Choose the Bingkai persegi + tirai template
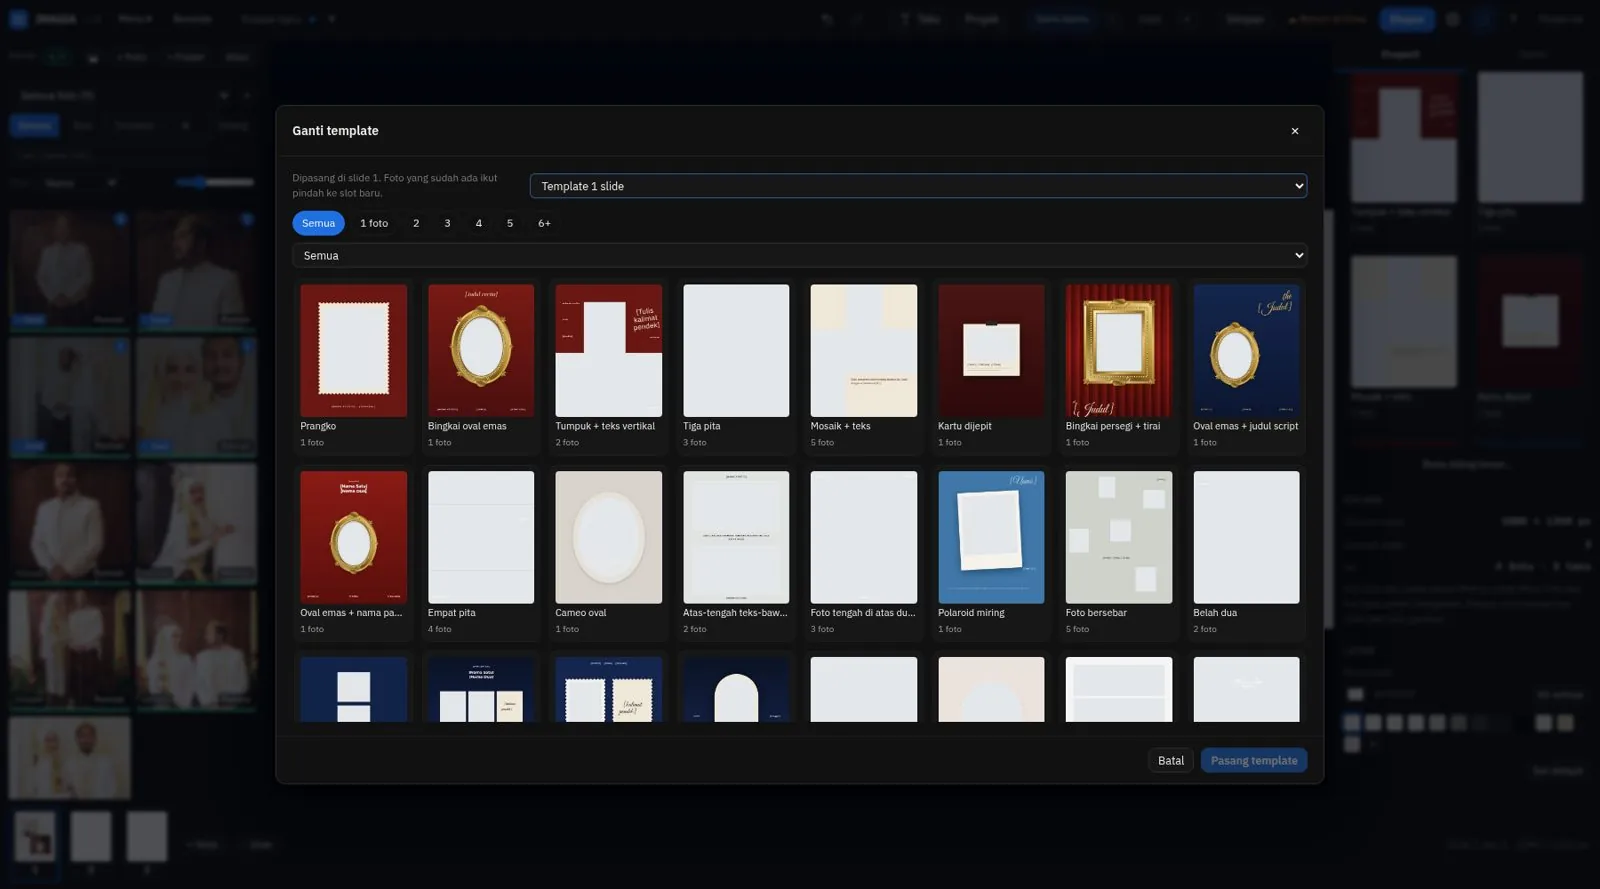 tap(1118, 366)
